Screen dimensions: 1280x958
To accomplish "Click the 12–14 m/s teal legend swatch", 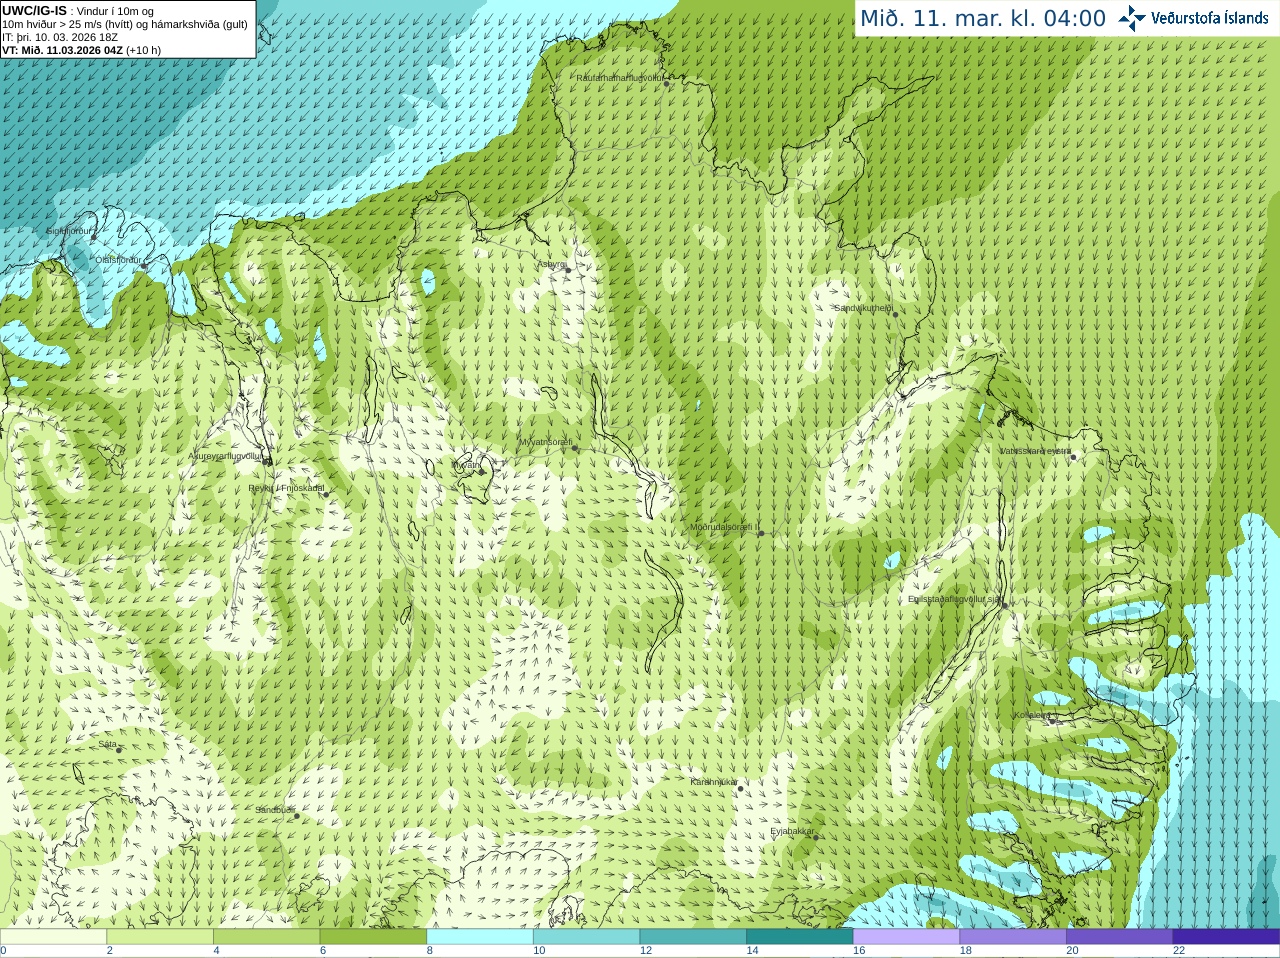I will (x=693, y=937).
